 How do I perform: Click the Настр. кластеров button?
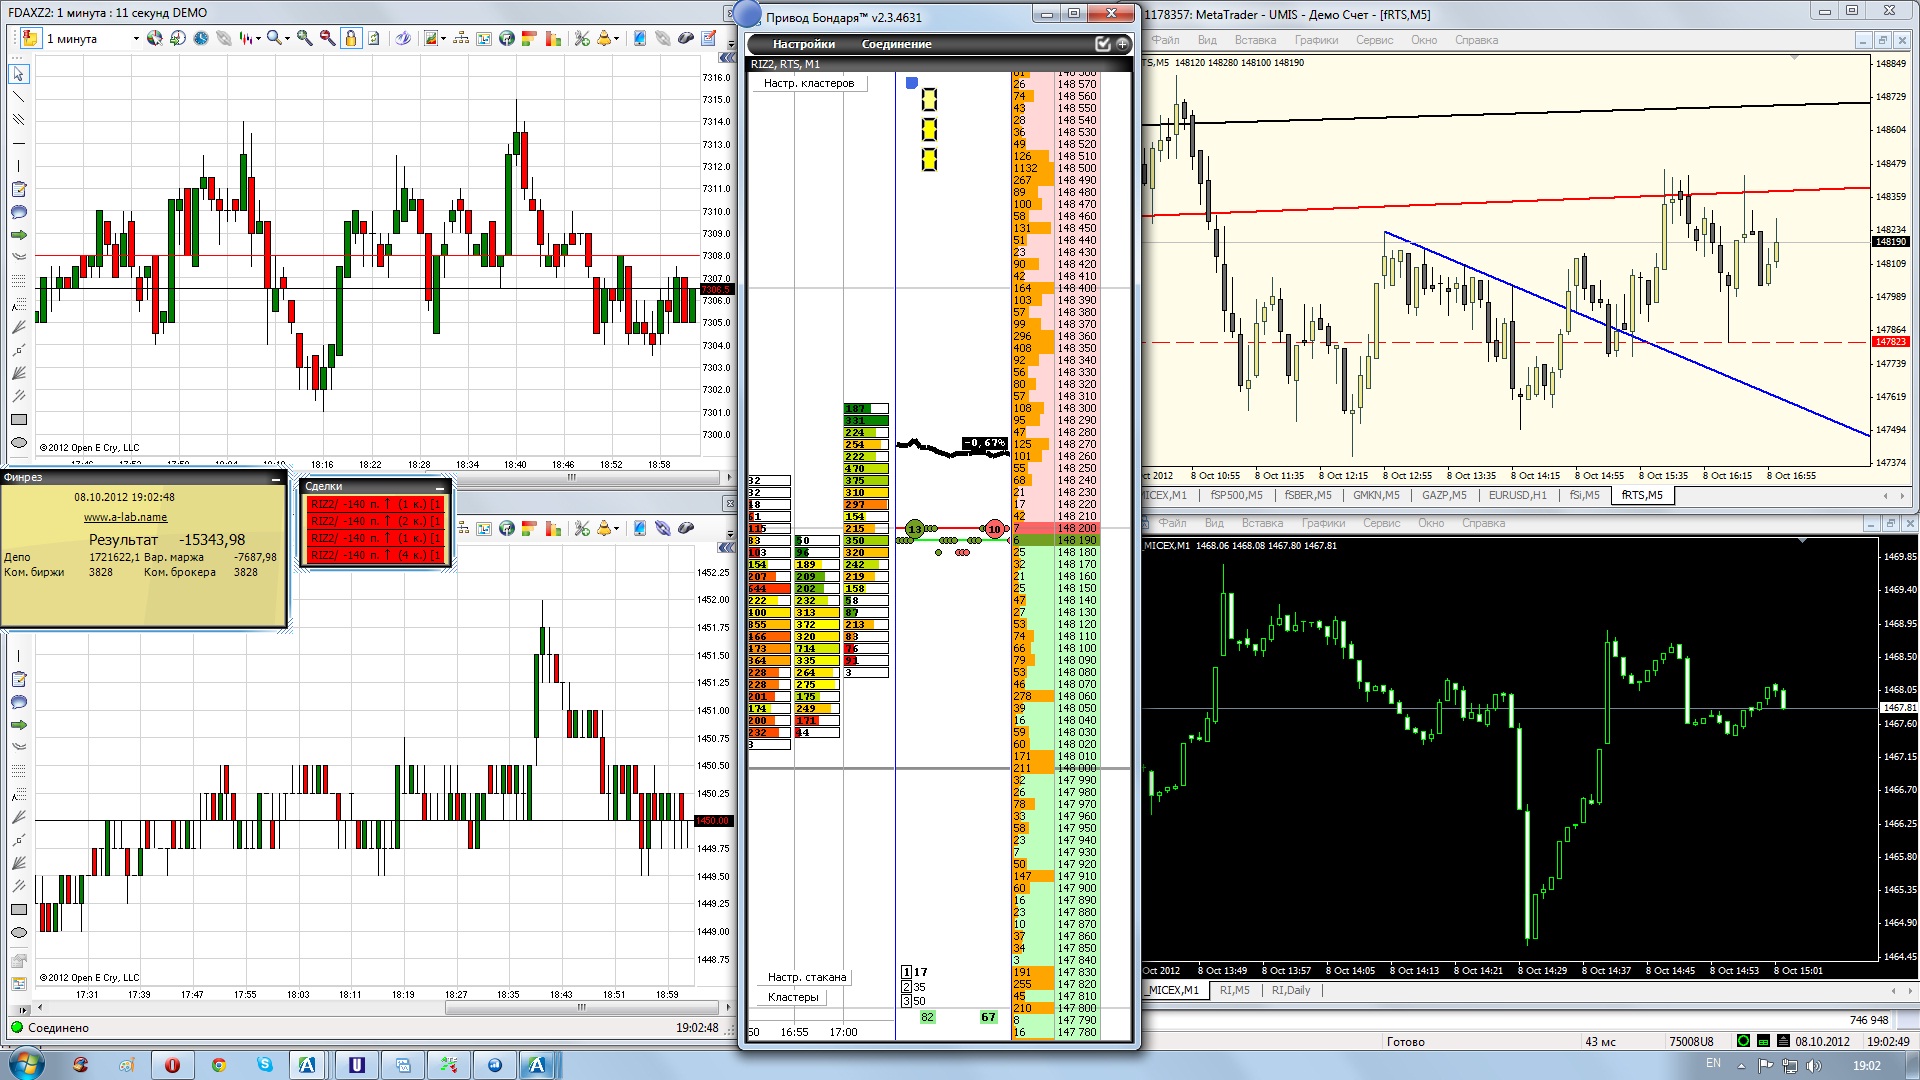pos(809,83)
